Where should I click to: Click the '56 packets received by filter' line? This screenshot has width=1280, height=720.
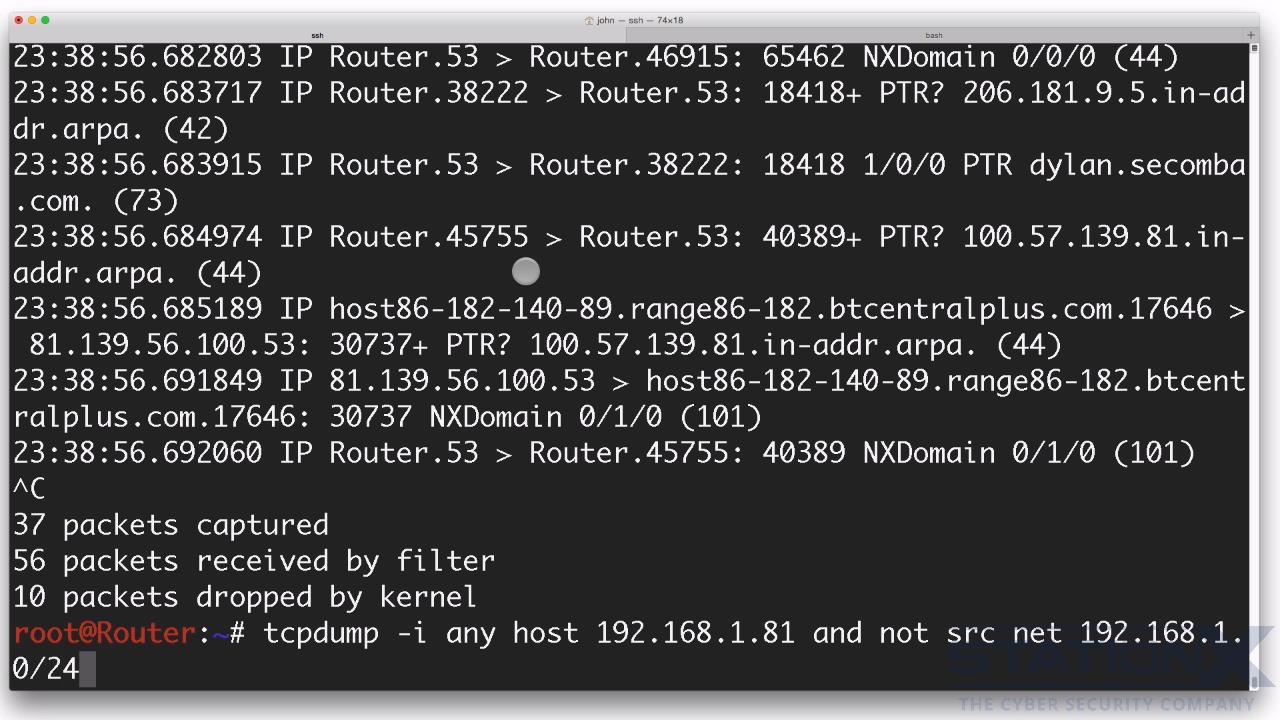254,561
